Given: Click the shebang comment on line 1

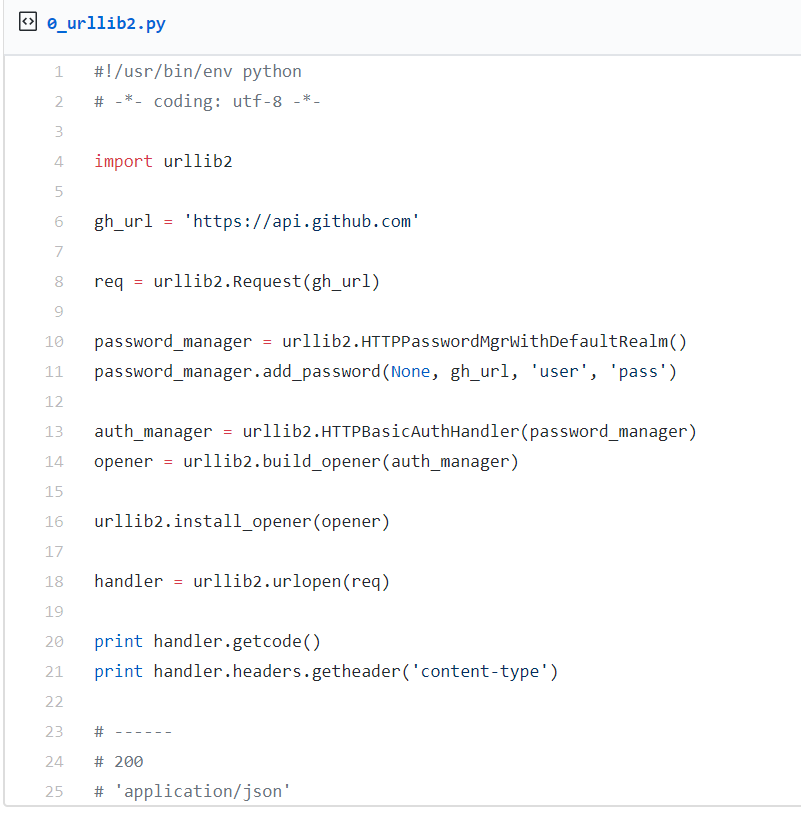Looking at the screenshot, I should 197,71.
